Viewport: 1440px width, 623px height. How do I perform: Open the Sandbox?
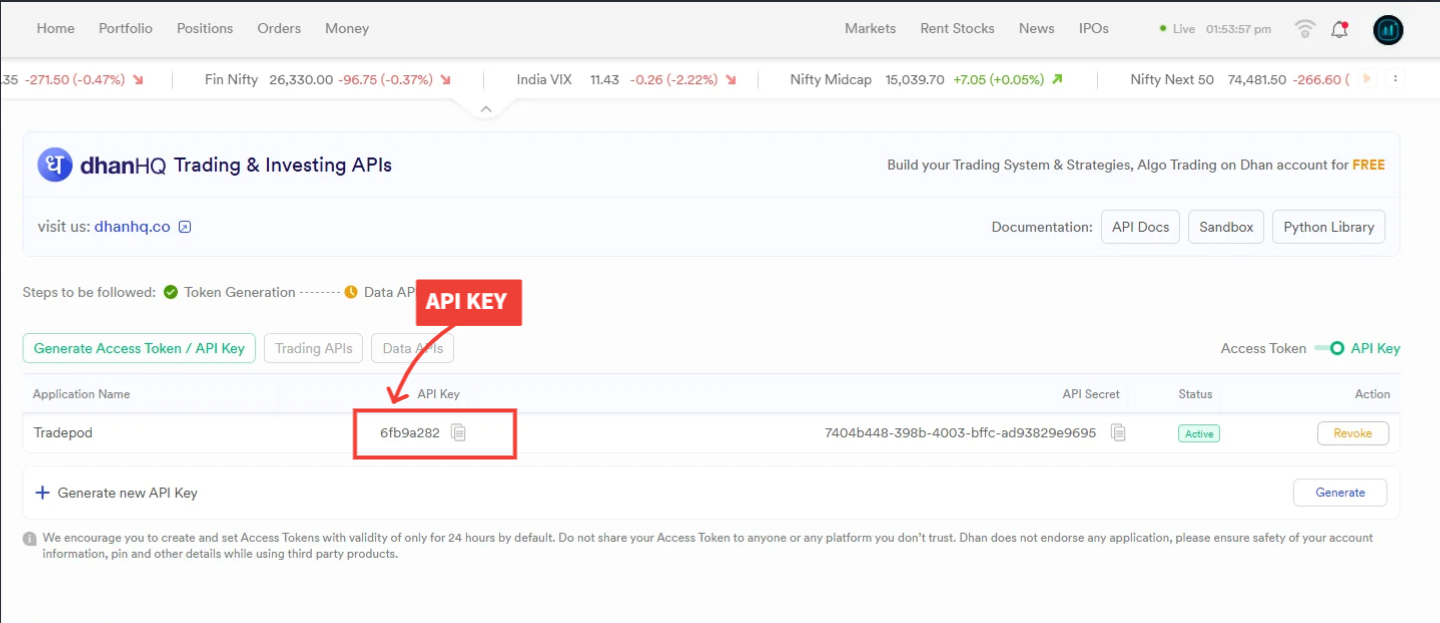click(1226, 227)
